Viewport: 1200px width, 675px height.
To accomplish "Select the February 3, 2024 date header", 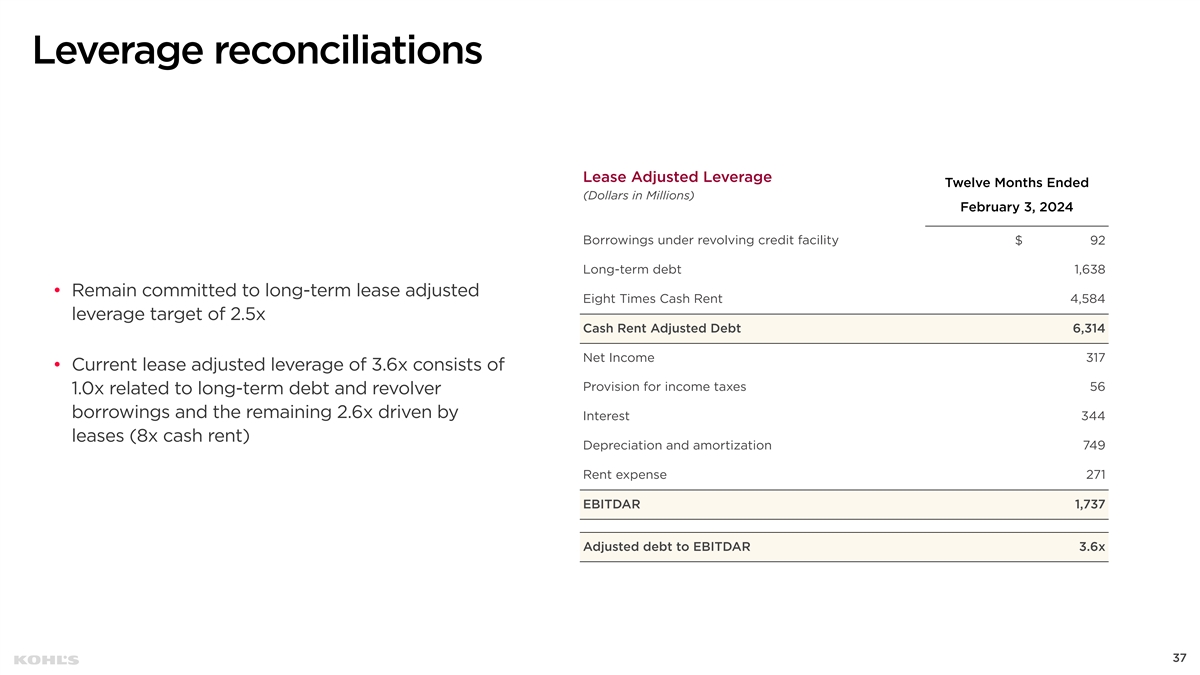I will (1016, 207).
